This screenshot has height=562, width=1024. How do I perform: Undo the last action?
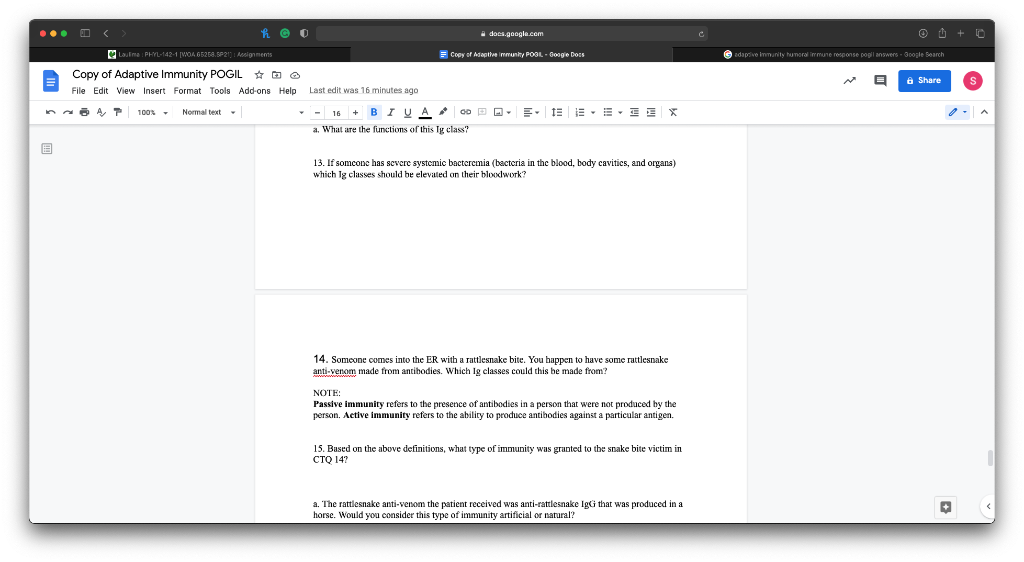tap(50, 112)
